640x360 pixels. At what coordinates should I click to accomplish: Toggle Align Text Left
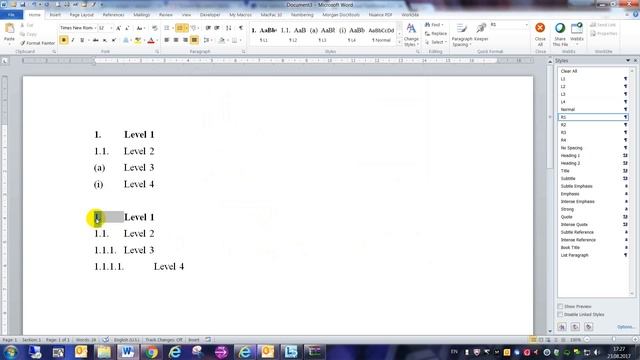[x=167, y=40]
